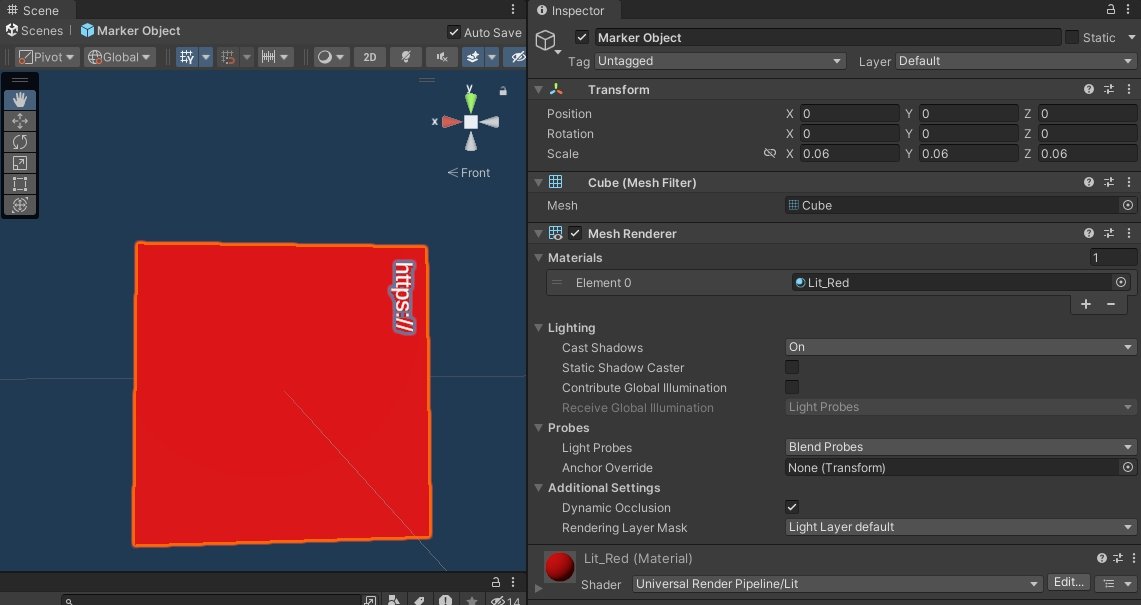The height and width of the screenshot is (605, 1141).
Task: Remove material element with minus button
Action: [1110, 304]
